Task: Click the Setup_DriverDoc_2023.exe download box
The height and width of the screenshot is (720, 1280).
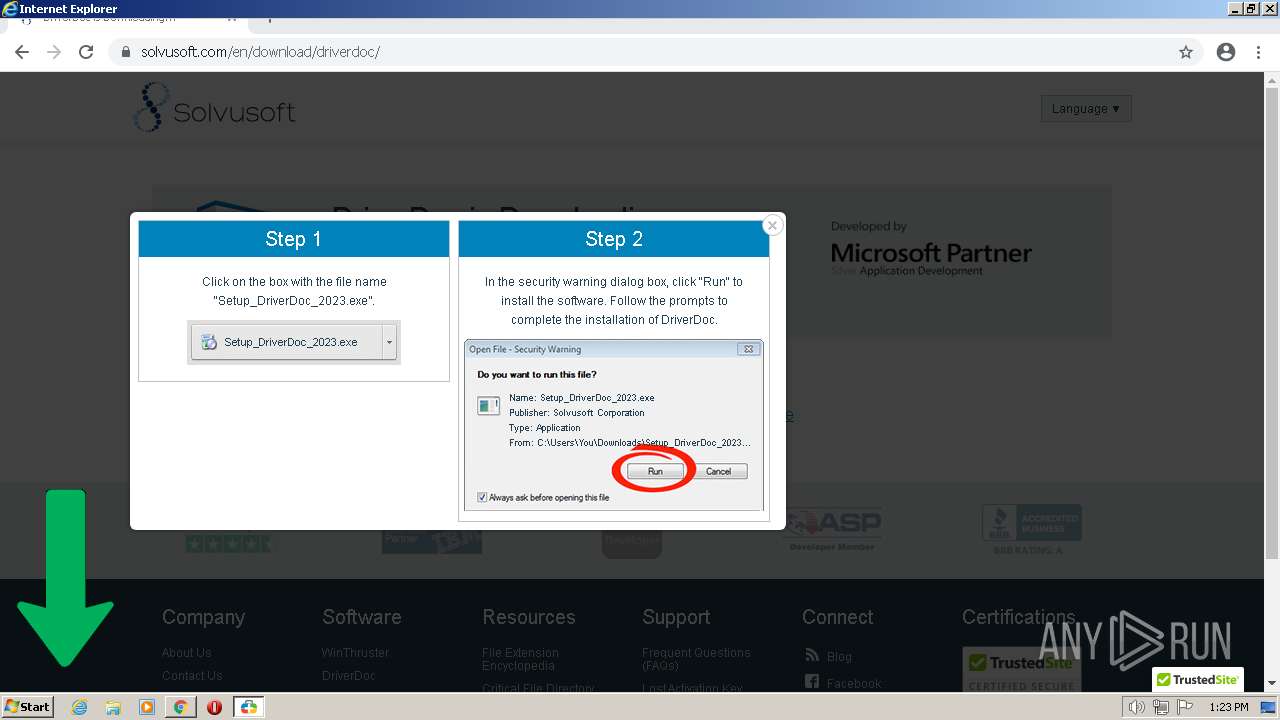Action: coord(286,342)
